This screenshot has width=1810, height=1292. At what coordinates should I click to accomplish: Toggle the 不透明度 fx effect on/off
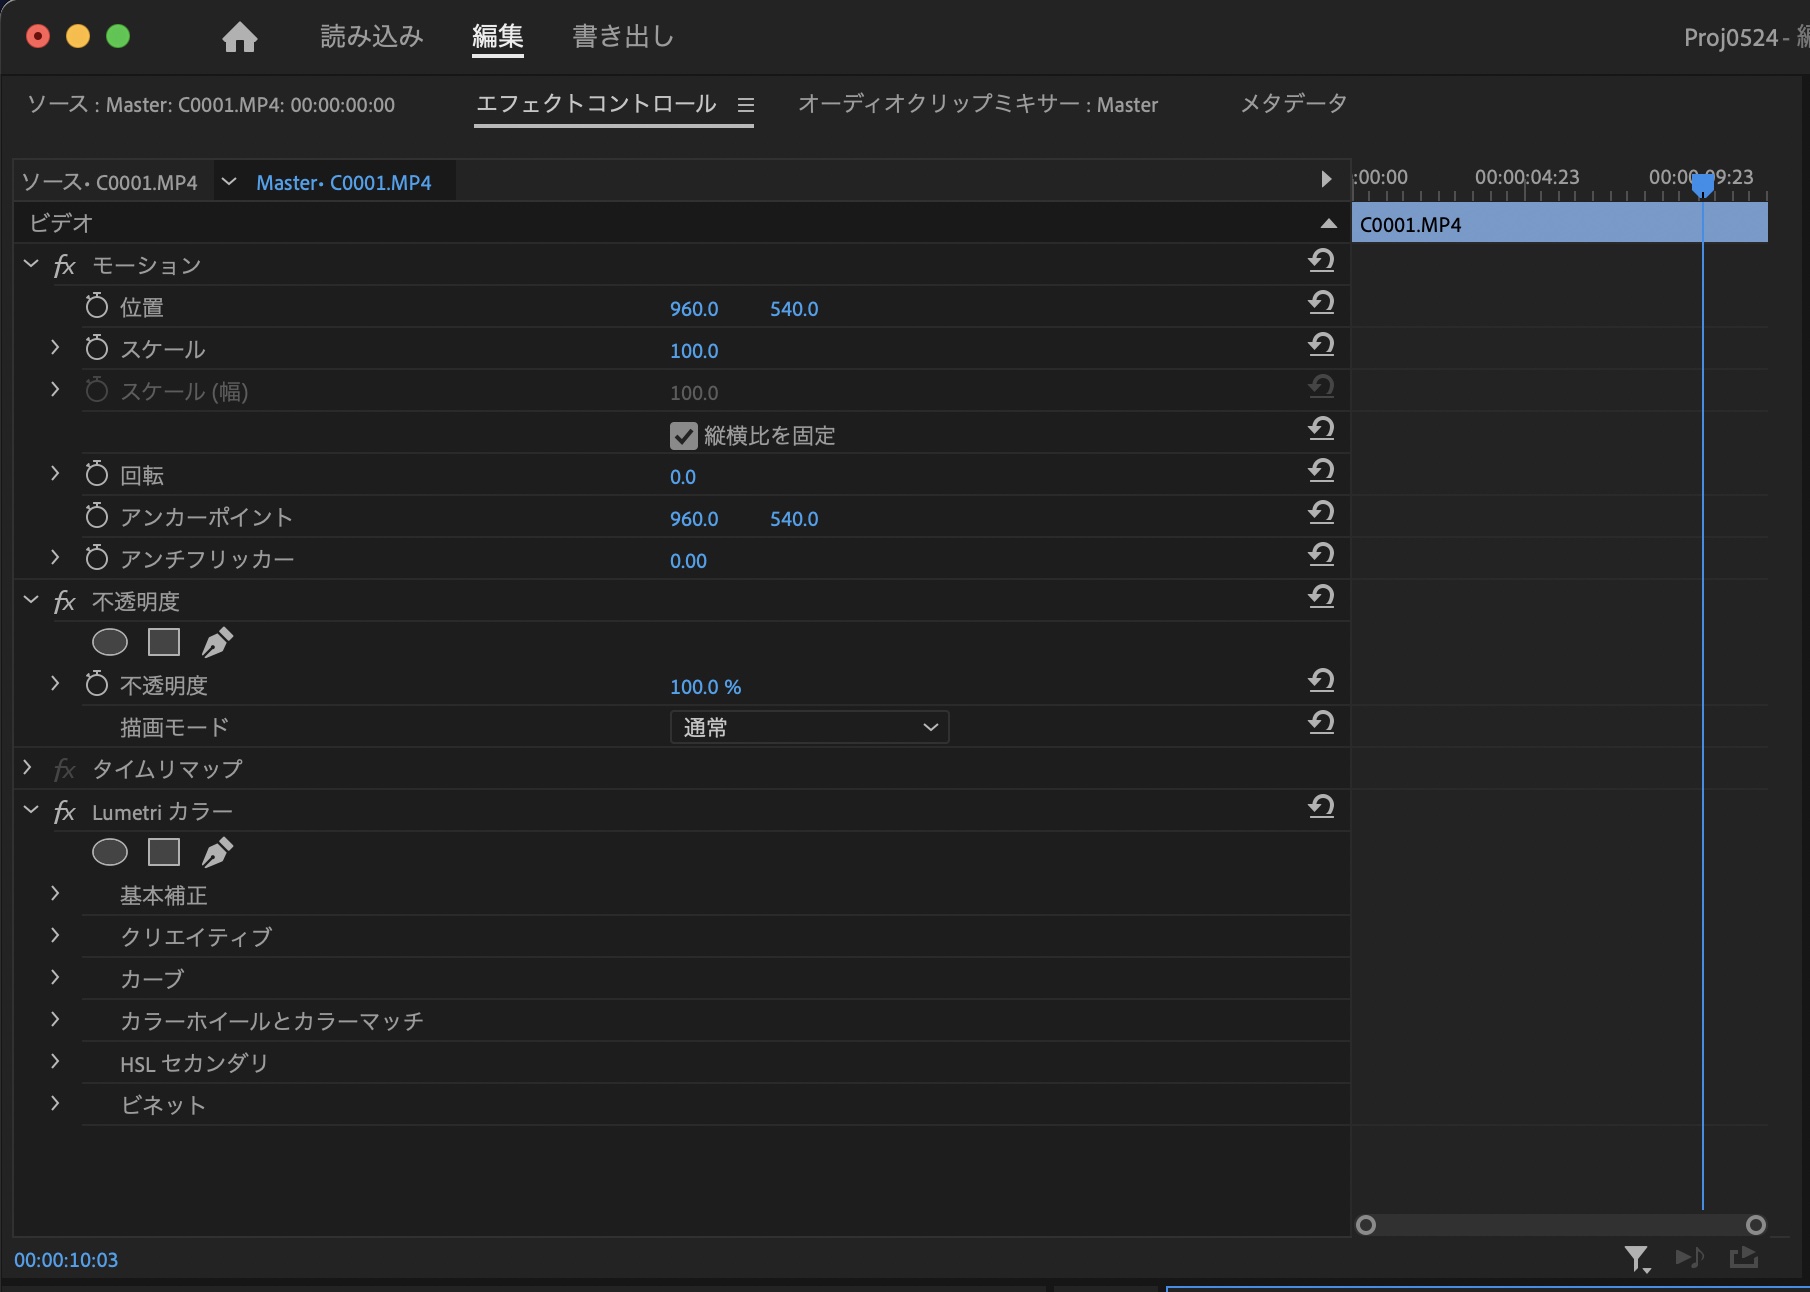[x=65, y=602]
